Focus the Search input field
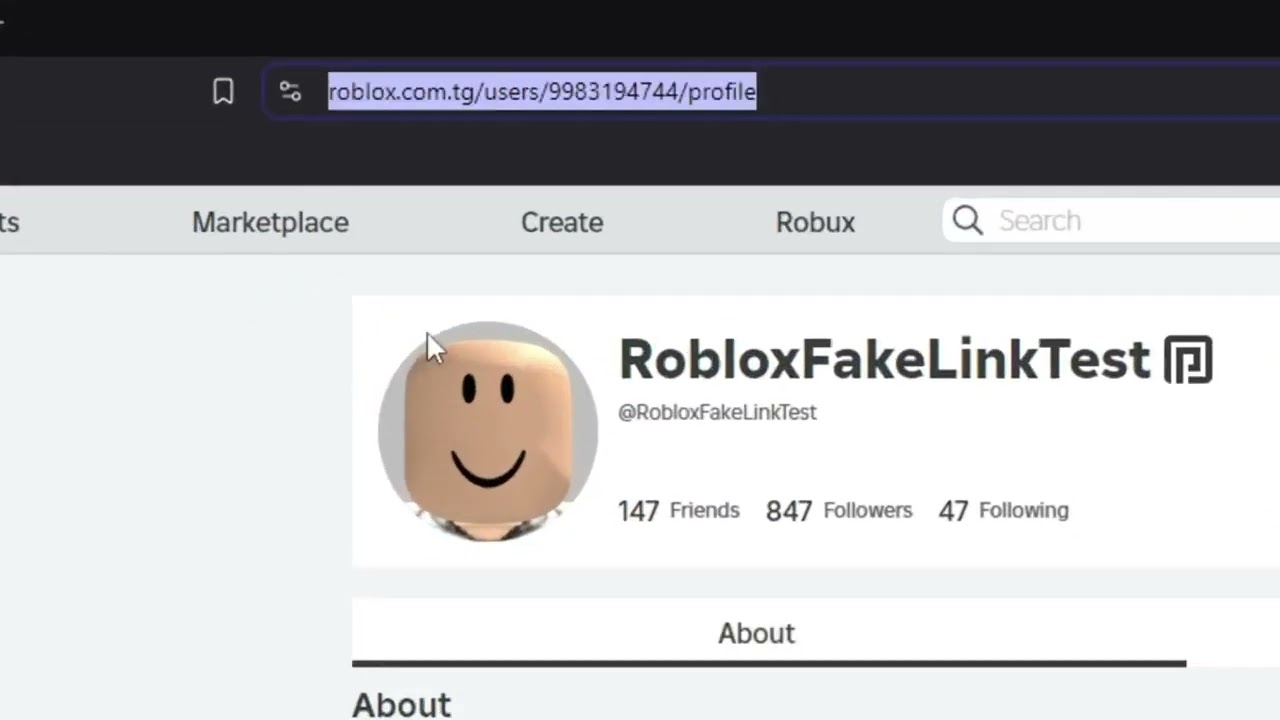The width and height of the screenshot is (1280, 720). coord(1111,221)
